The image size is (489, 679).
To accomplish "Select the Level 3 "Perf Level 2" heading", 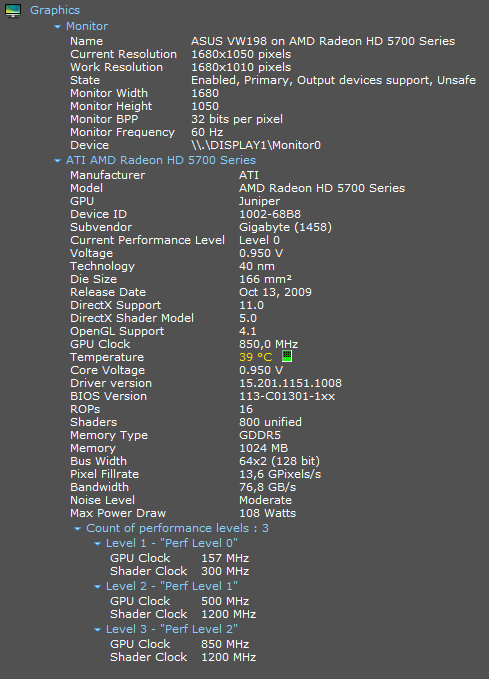I will click(172, 629).
